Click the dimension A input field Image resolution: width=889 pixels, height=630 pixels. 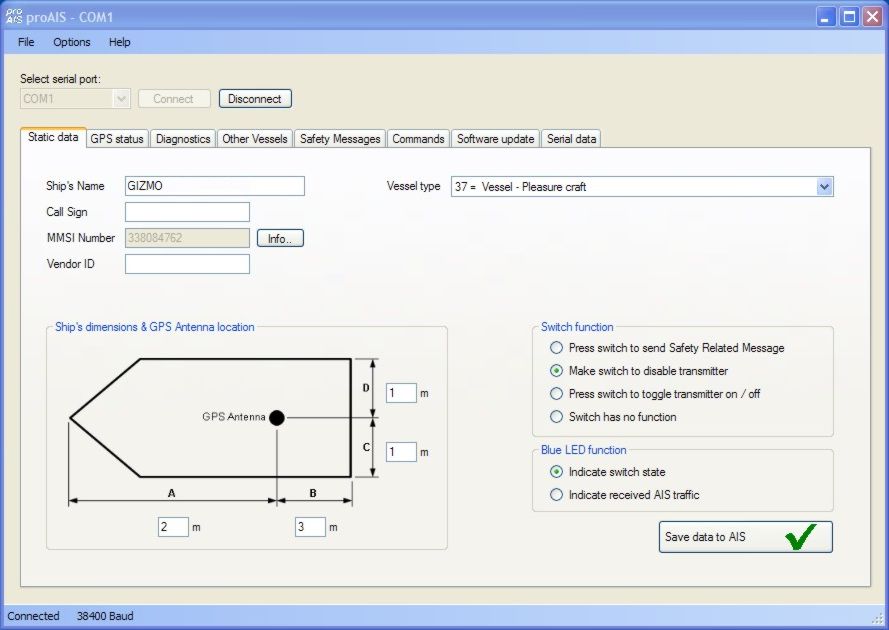173,527
